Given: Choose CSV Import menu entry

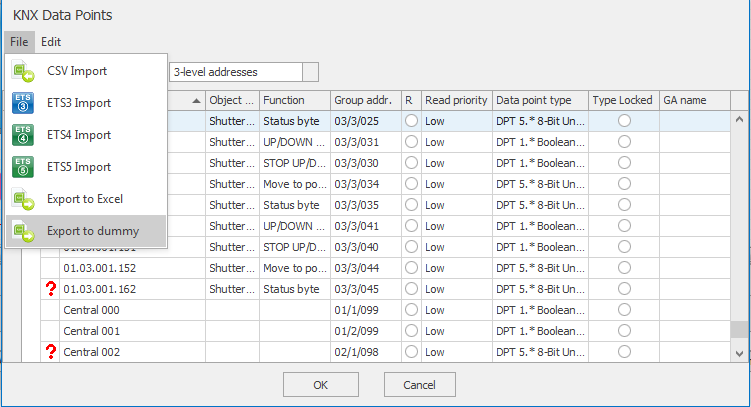Looking at the screenshot, I should point(86,71).
